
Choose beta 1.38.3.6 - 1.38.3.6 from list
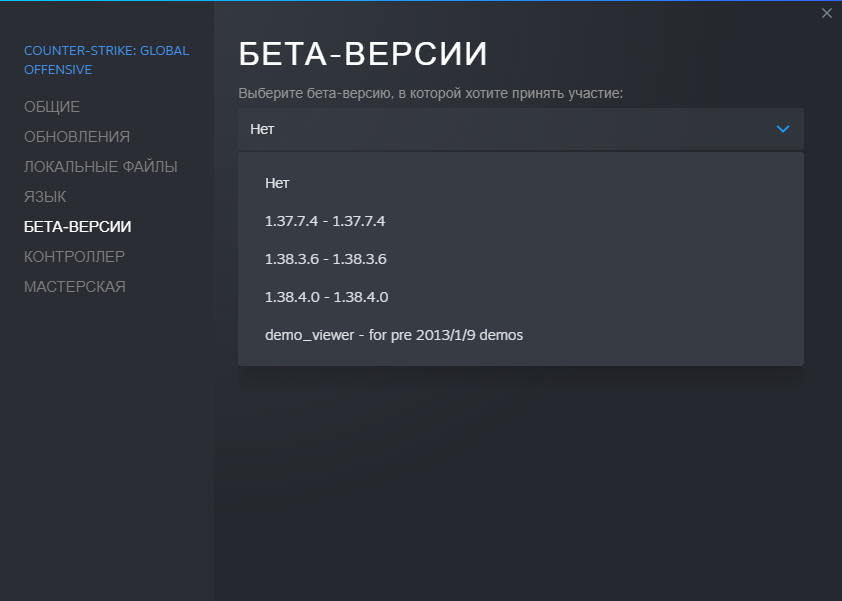pos(520,259)
